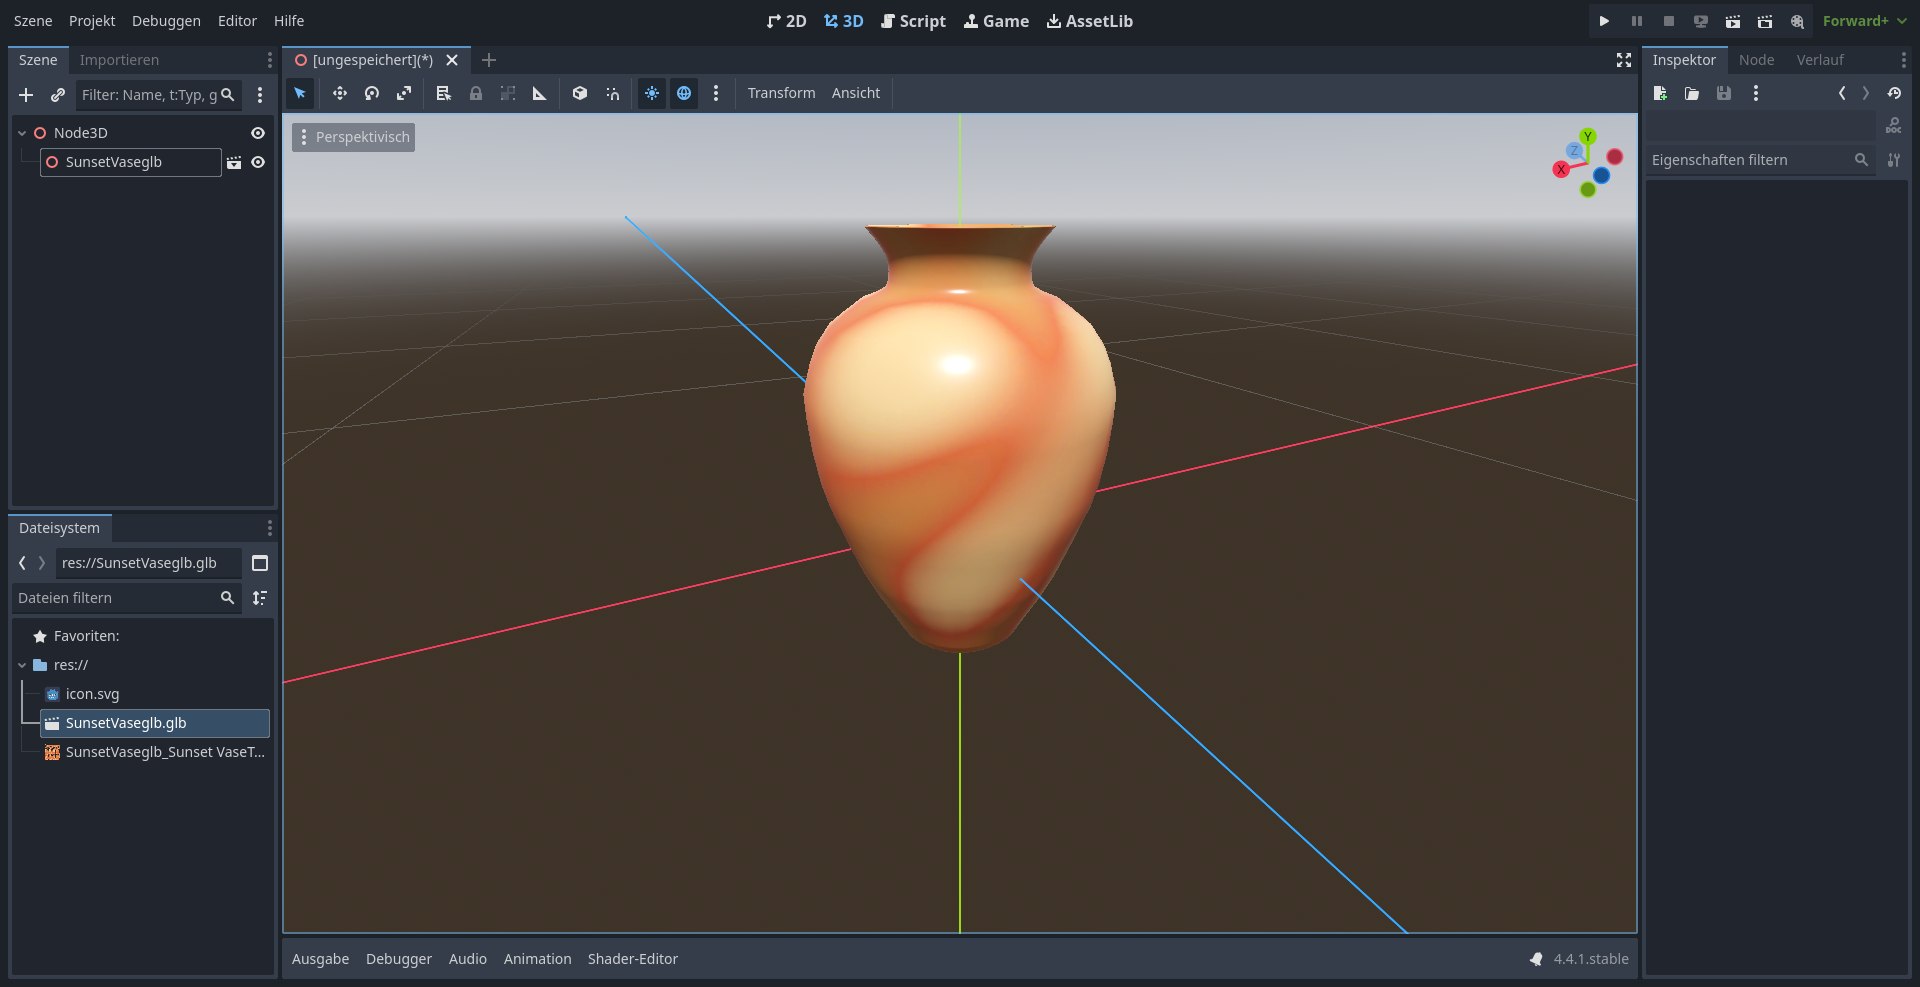This screenshot has width=1920, height=987.
Task: Toggle distraction-free fullscreen mode for the viewport
Action: tap(1624, 60)
